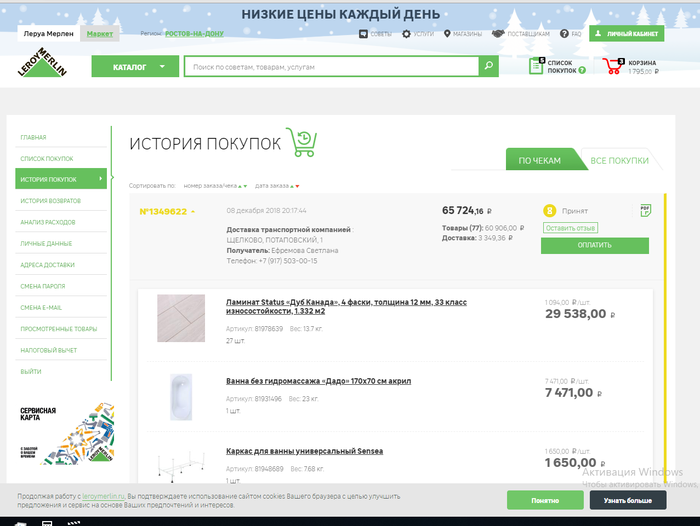Open История покупок sidebar item
Viewport: 700px width, 526px height.
61,179
